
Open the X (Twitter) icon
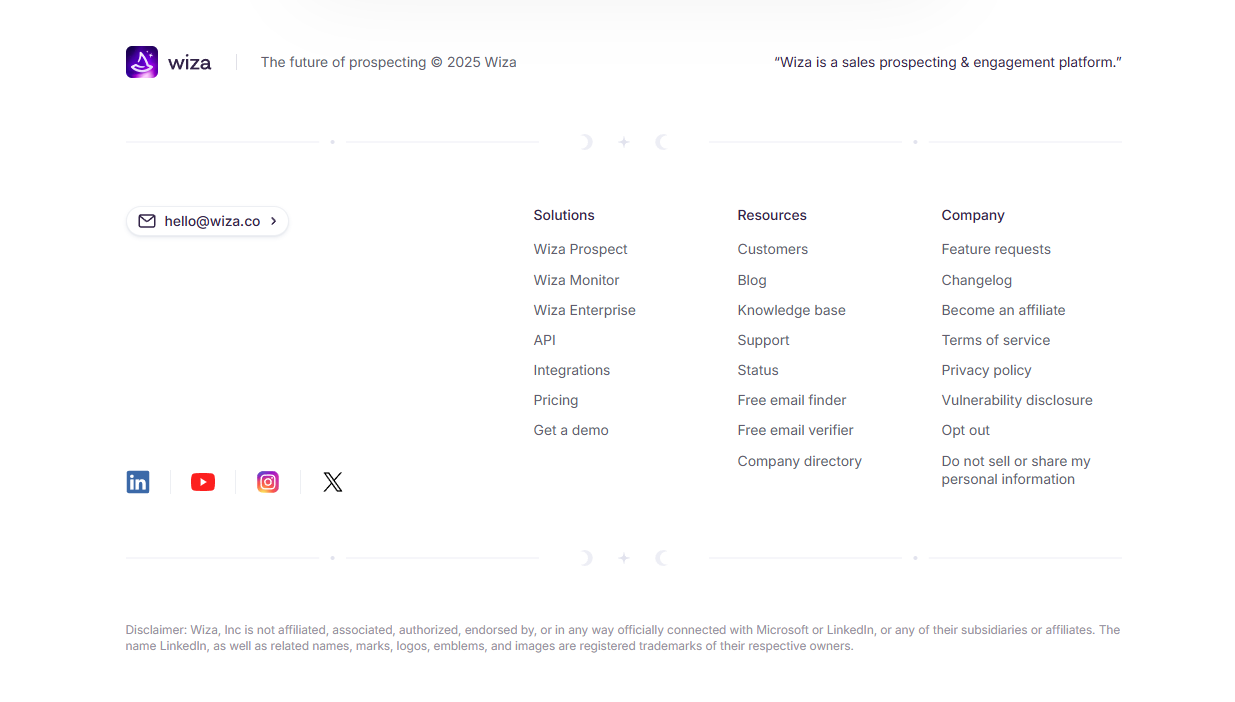click(333, 482)
